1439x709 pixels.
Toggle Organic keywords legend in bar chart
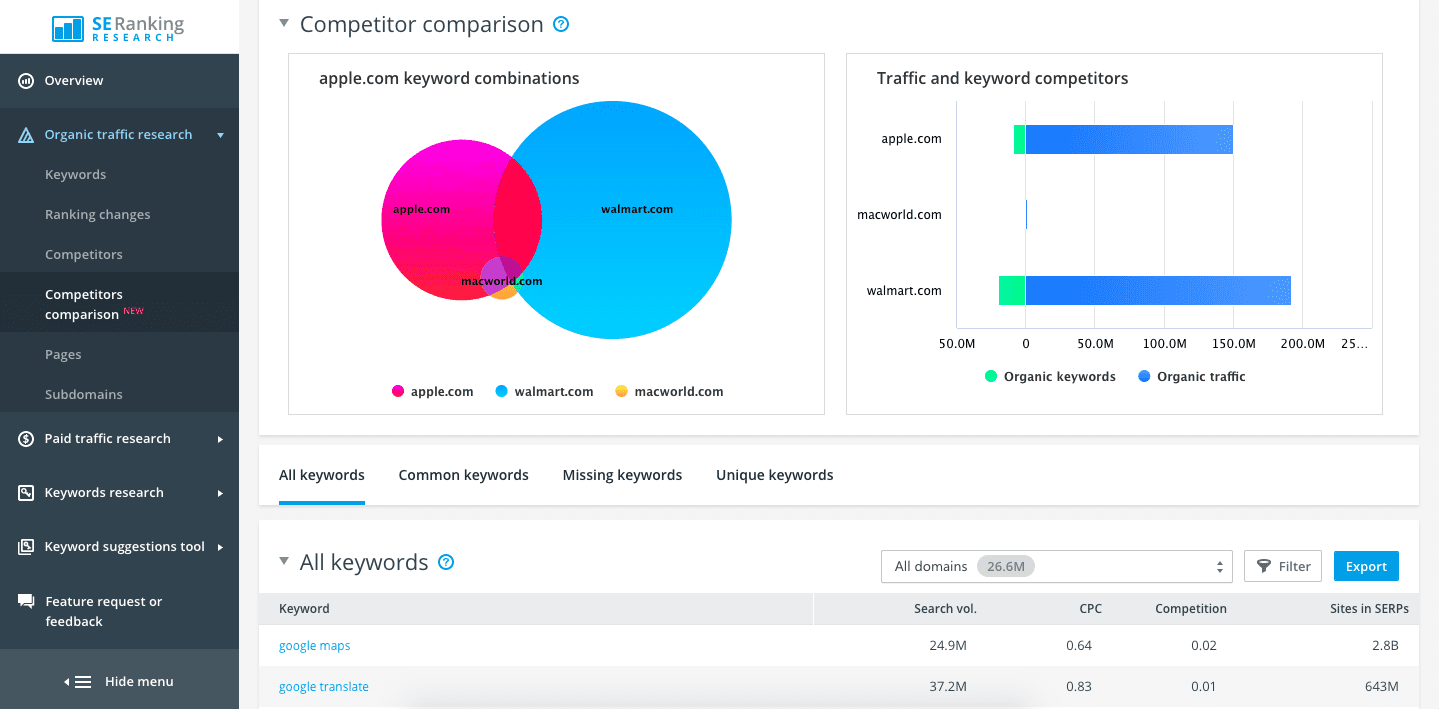1050,377
